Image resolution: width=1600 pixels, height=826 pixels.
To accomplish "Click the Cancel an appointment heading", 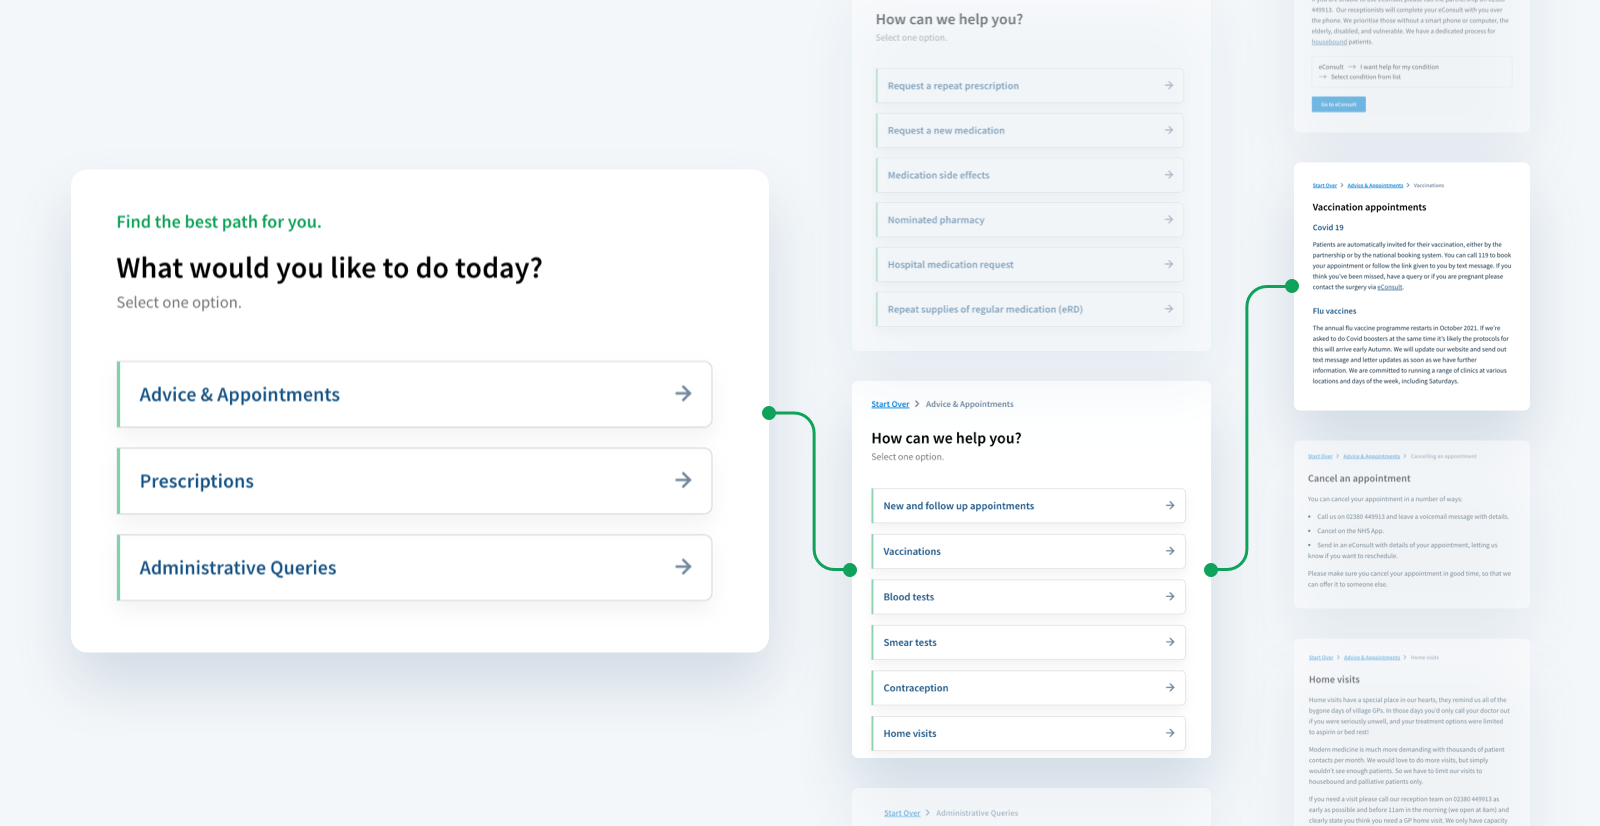I will pos(1359,478).
